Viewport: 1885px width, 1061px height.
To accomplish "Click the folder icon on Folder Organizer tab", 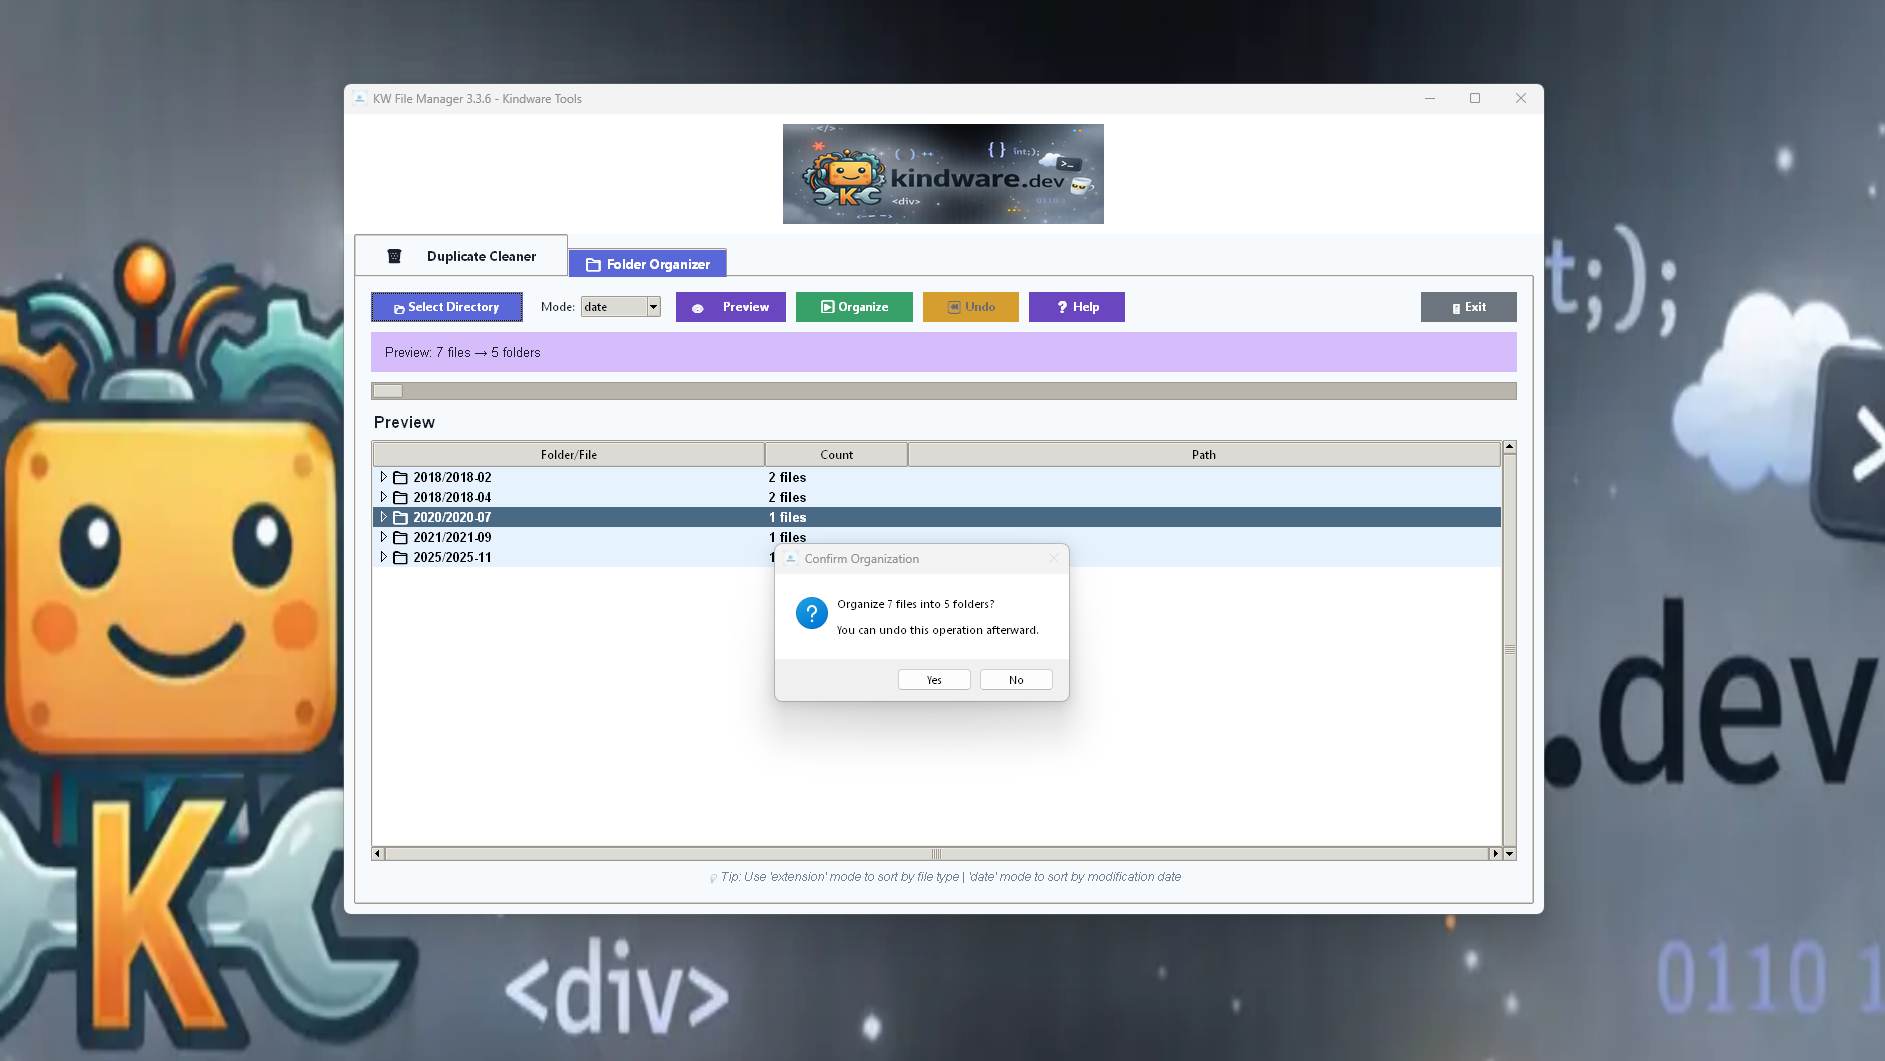I will tap(593, 265).
